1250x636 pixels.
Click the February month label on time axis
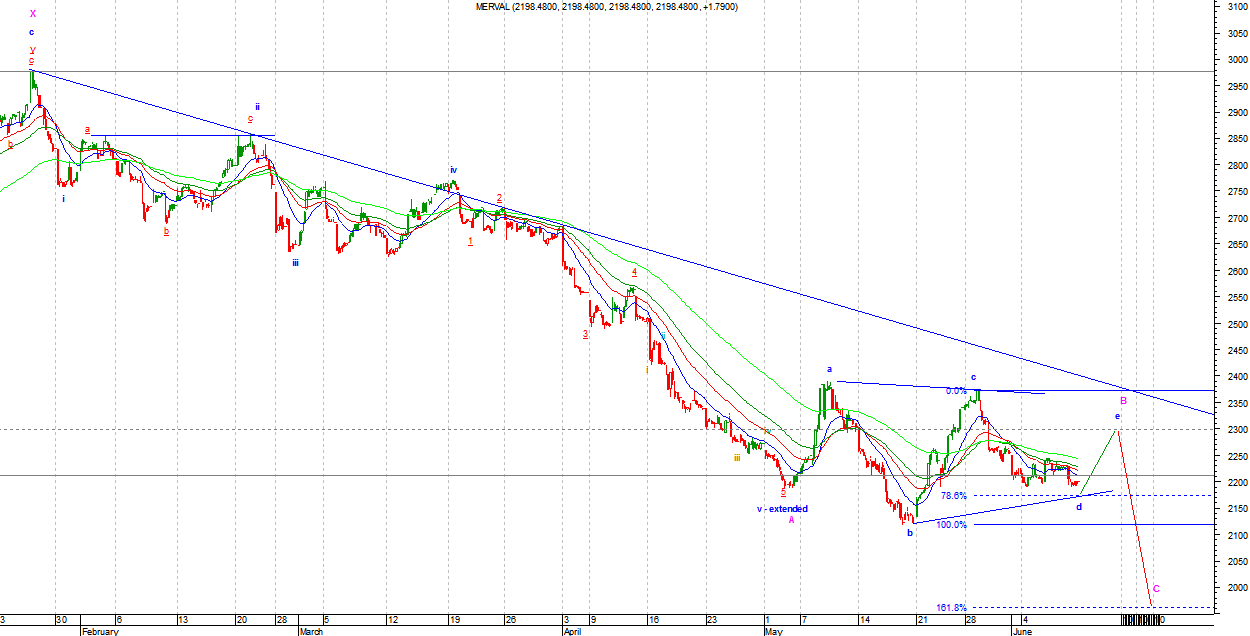[x=100, y=631]
